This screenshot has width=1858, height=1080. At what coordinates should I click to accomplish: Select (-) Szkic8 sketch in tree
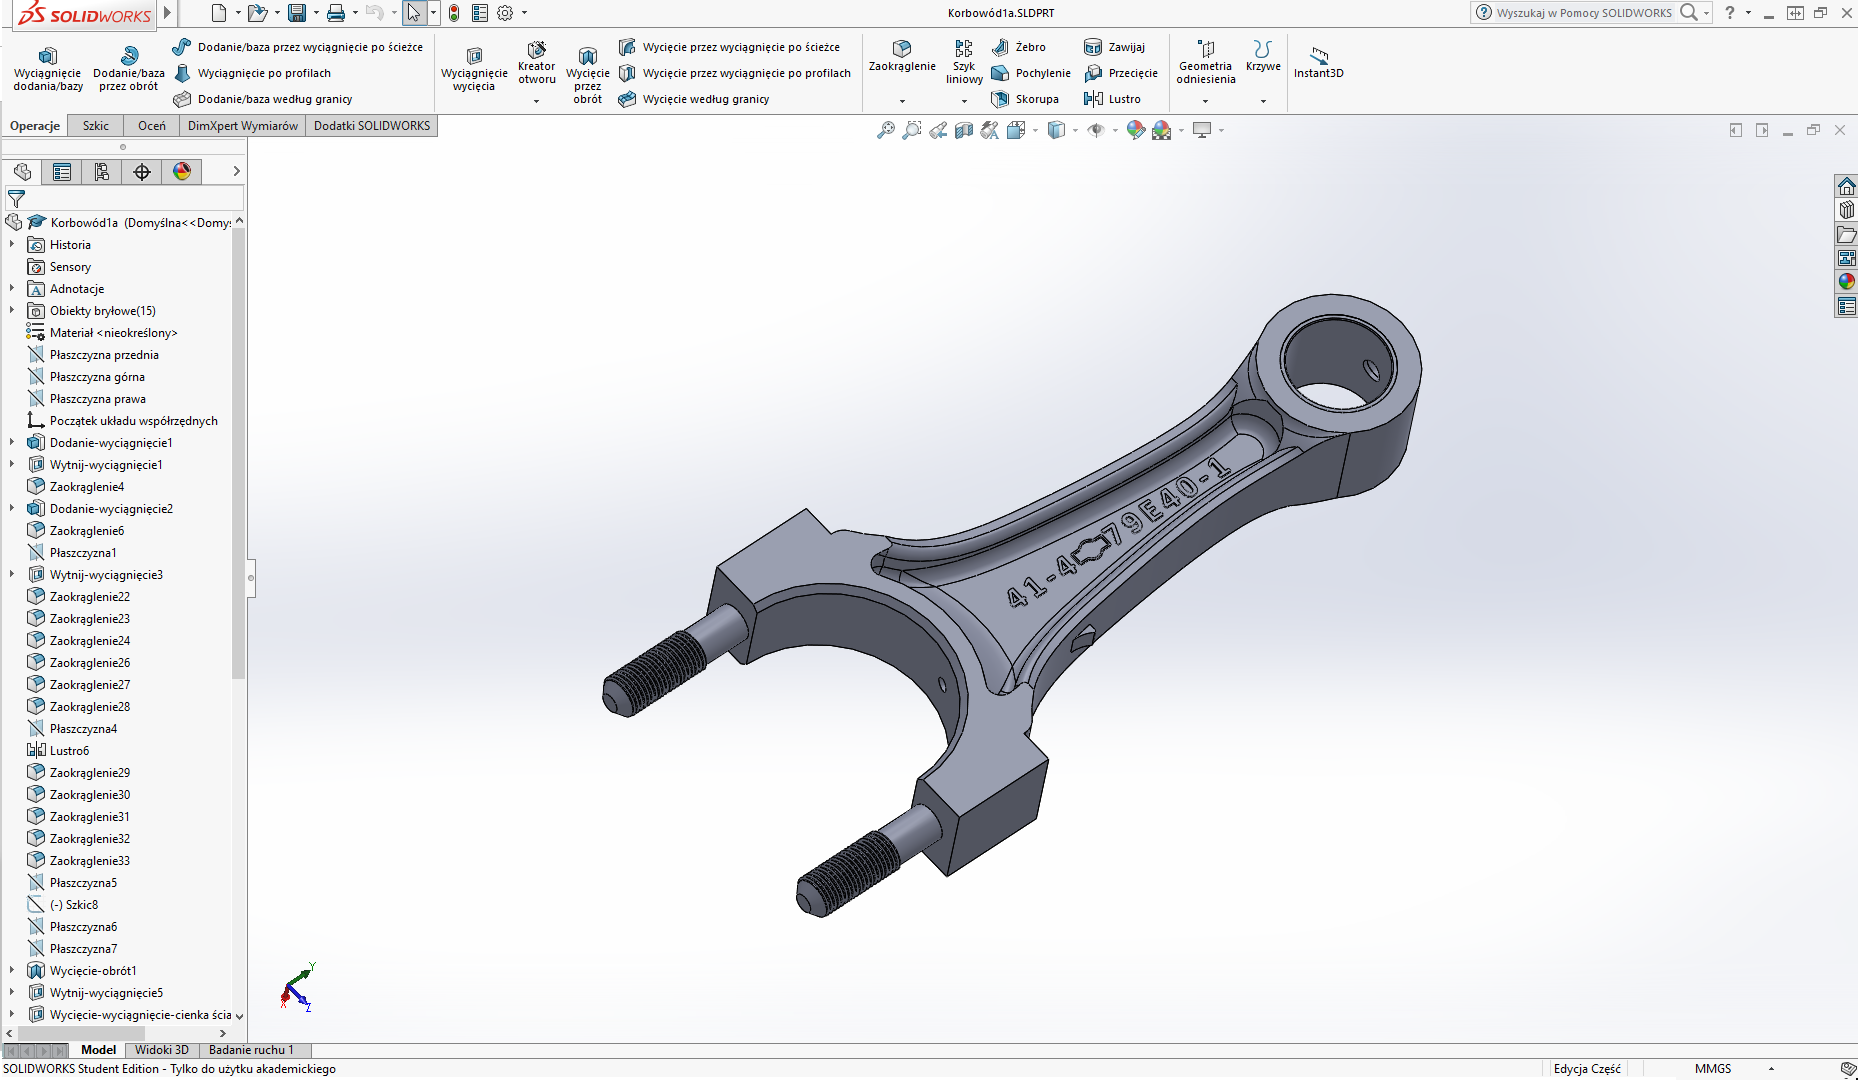click(74, 904)
